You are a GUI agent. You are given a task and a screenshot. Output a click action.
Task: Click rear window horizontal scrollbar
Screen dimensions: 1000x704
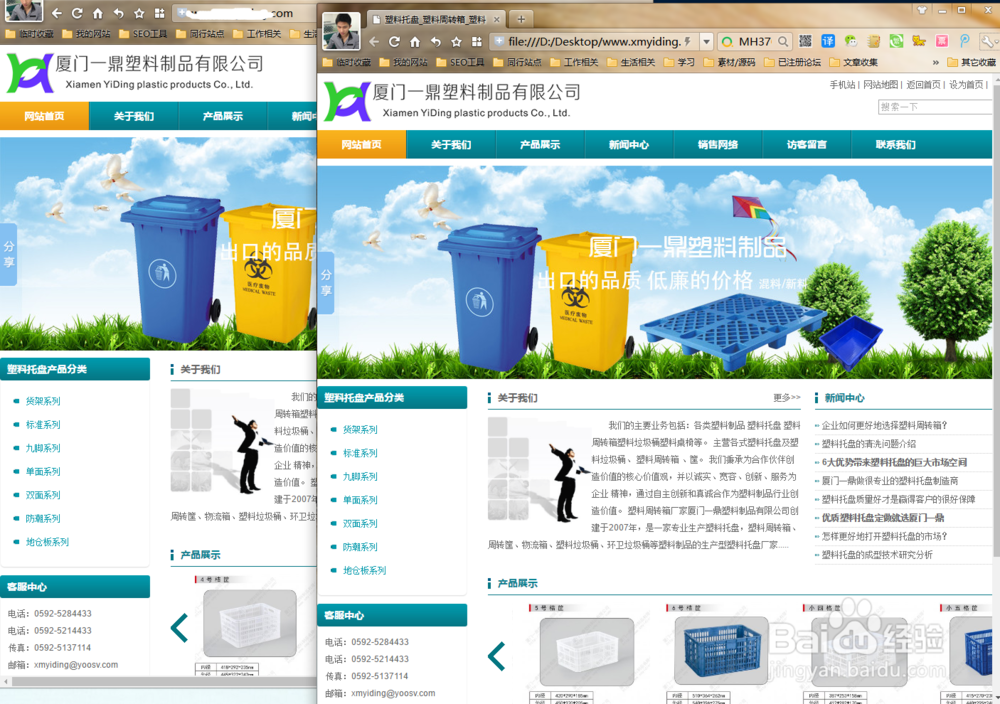click(163, 681)
